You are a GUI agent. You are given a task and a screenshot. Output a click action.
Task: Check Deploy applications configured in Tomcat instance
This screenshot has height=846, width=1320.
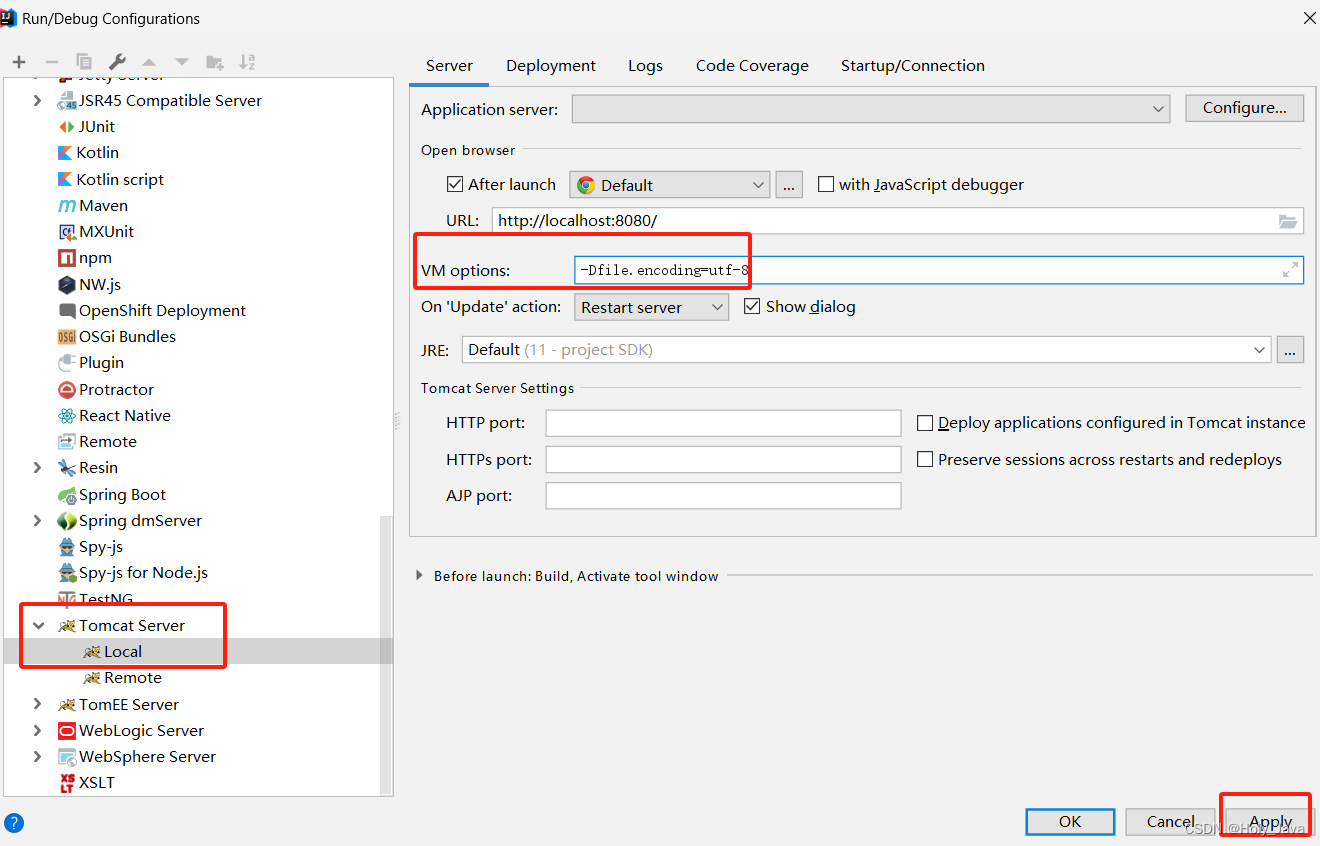(925, 423)
